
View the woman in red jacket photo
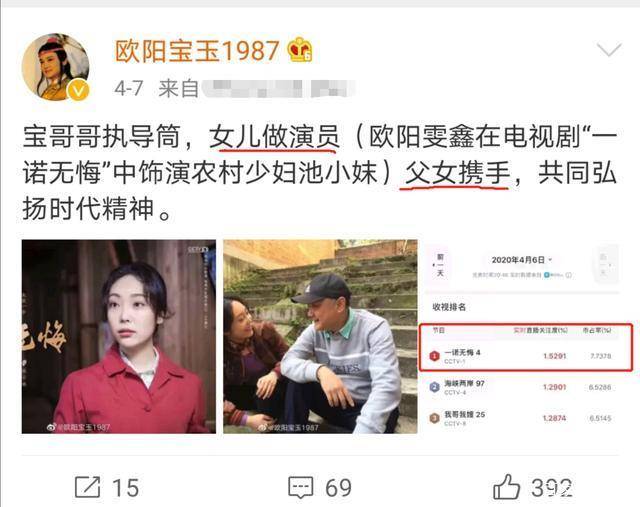click(119, 336)
